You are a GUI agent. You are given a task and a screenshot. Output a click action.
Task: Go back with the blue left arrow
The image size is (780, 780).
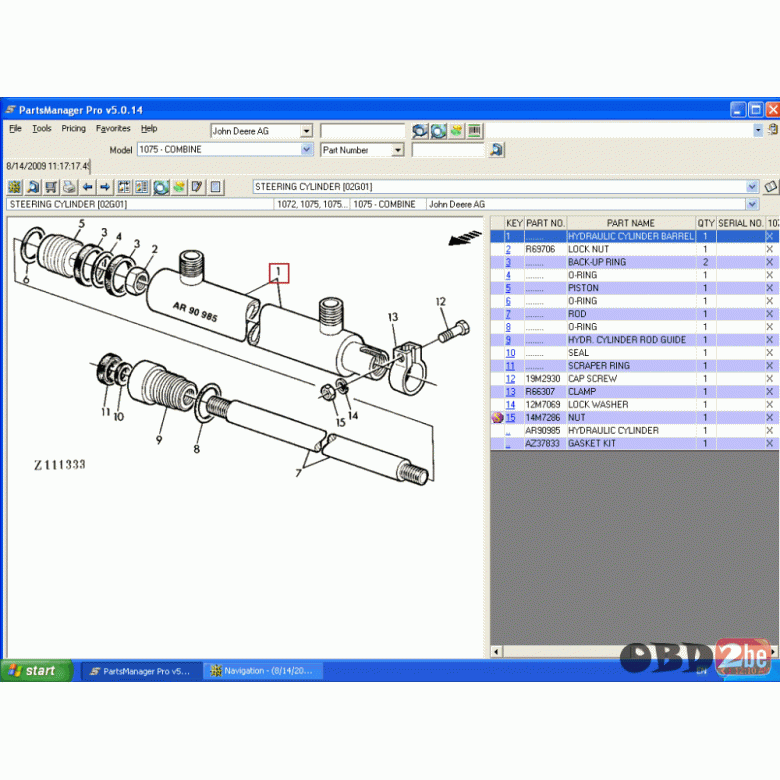88,187
